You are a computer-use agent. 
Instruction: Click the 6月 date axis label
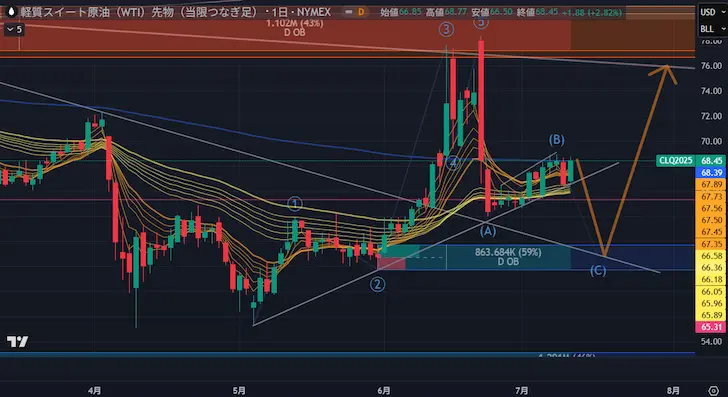[384, 390]
